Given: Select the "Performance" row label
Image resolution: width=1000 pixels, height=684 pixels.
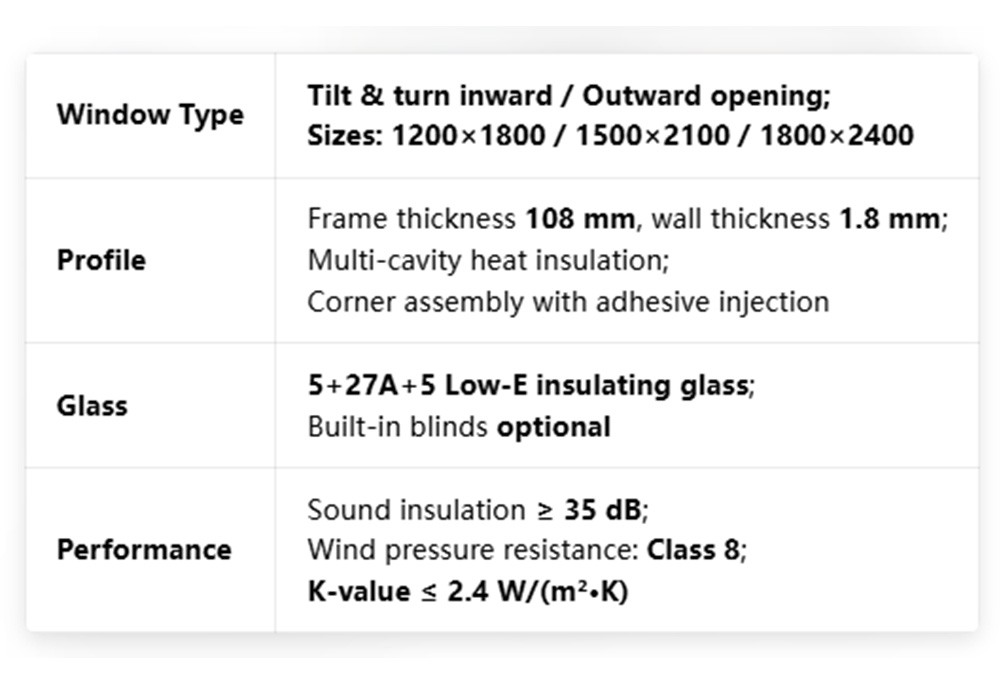Looking at the screenshot, I should coord(143,550).
